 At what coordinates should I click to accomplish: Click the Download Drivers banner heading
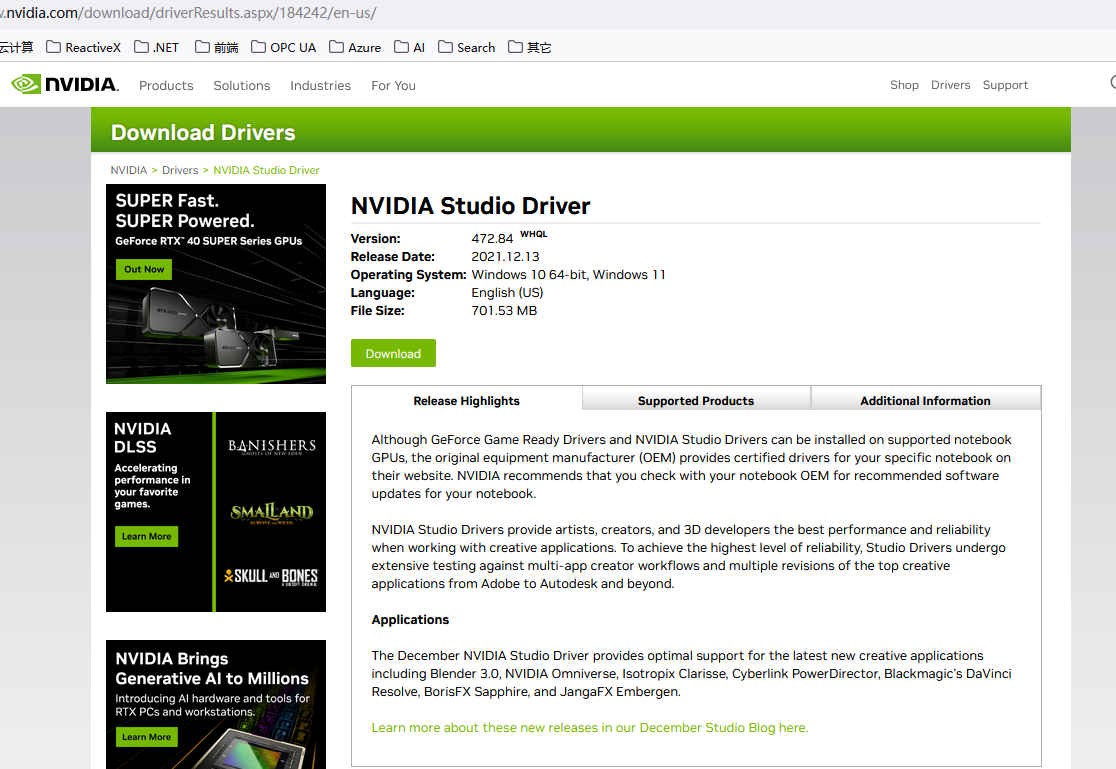click(203, 132)
